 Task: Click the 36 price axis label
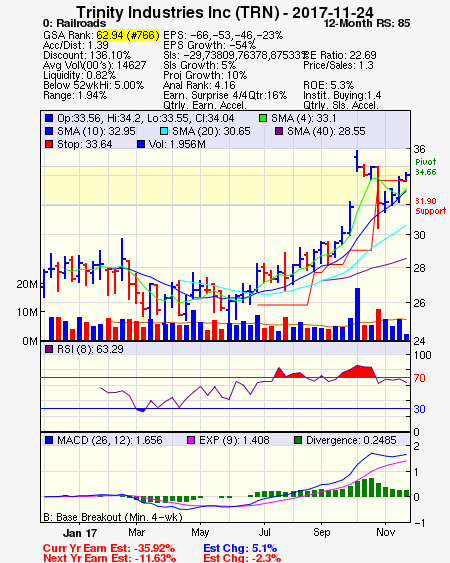[x=419, y=149]
